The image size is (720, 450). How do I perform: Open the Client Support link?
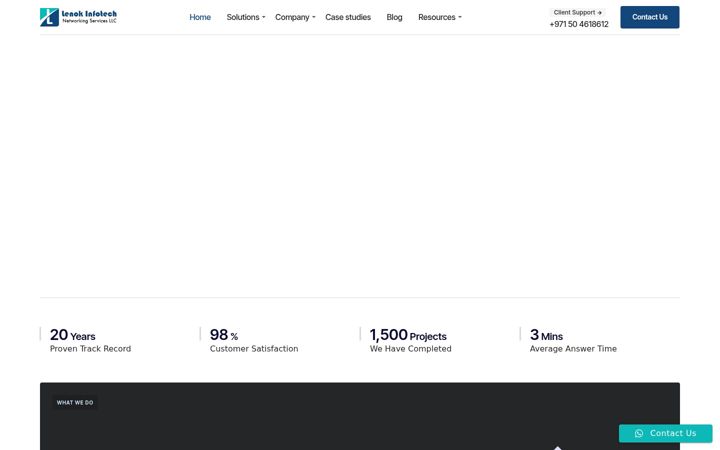pyautogui.click(x=577, y=12)
